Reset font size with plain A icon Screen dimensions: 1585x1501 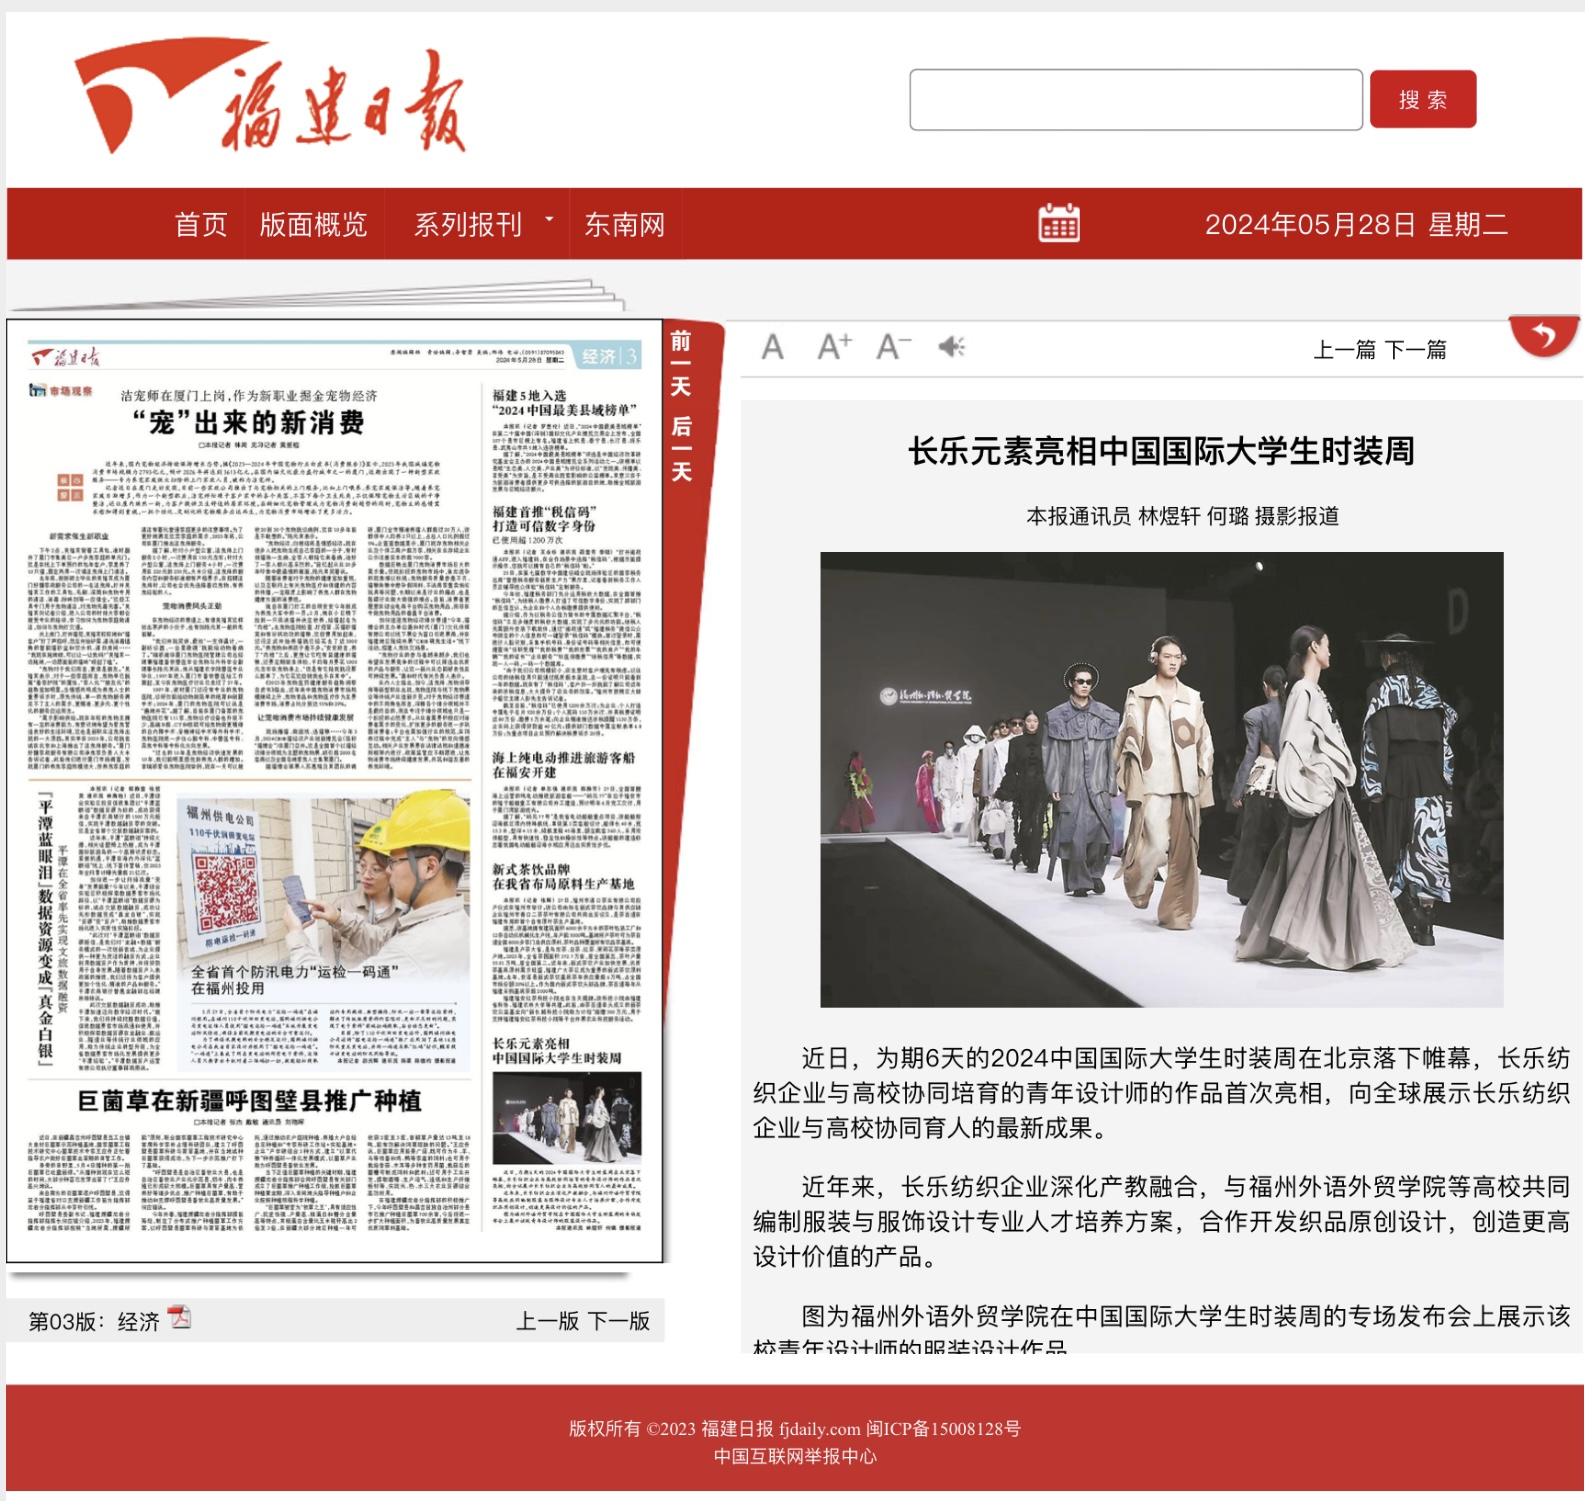tap(772, 348)
